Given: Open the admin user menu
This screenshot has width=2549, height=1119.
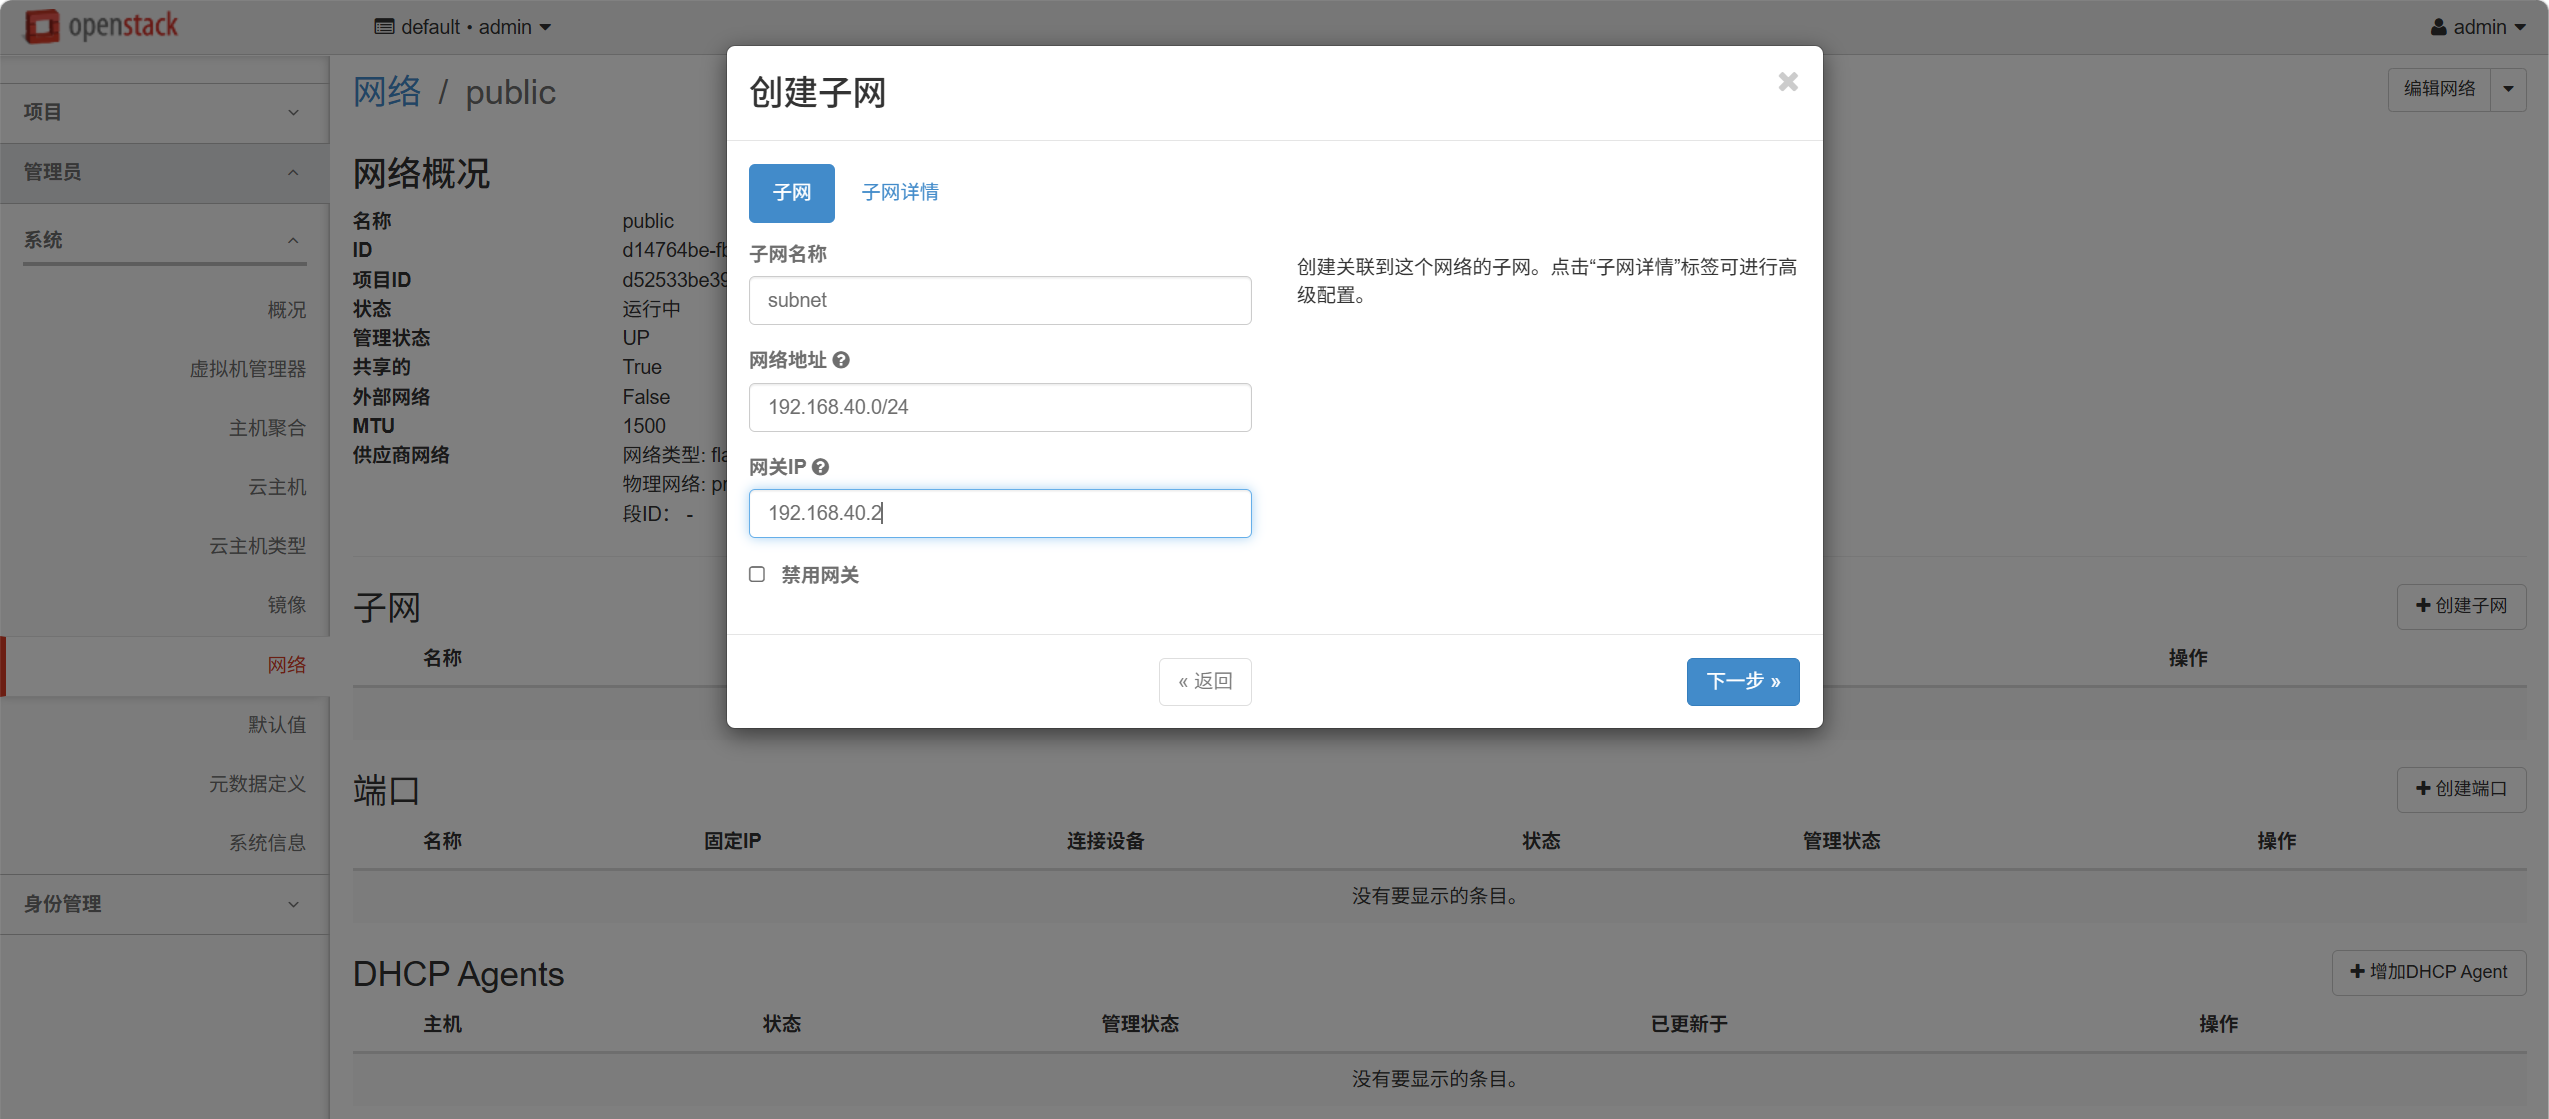Looking at the screenshot, I should click(2478, 27).
